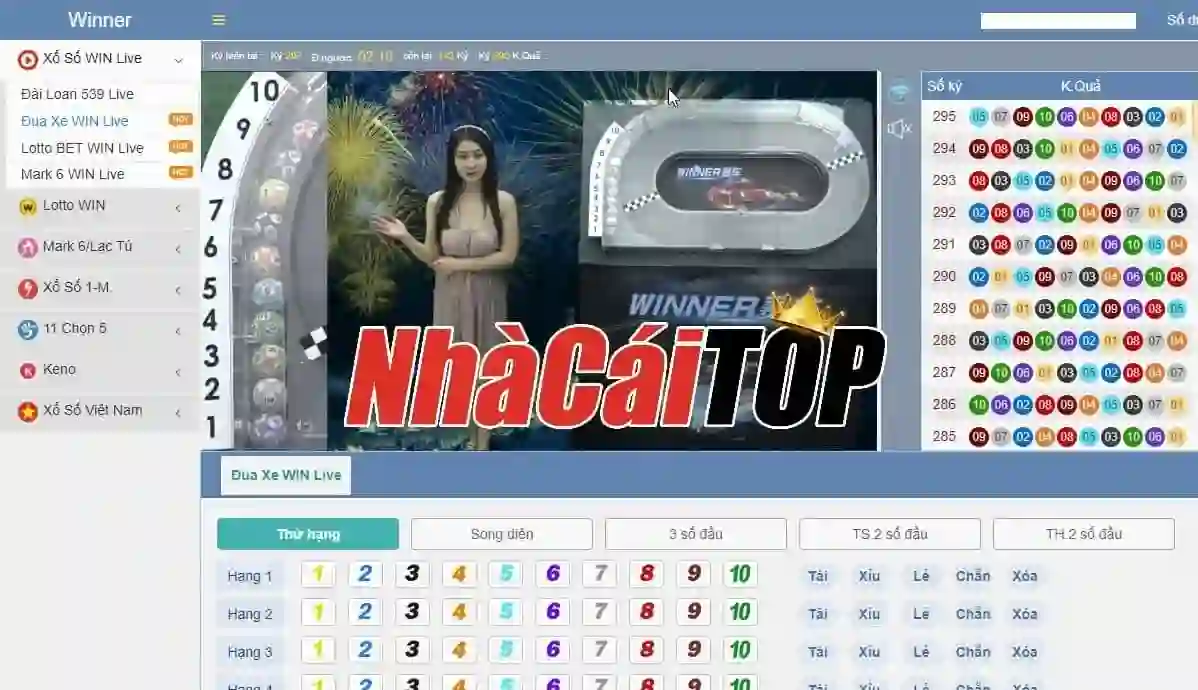
Task: Switch to Song diện tab
Action: click(x=502, y=534)
